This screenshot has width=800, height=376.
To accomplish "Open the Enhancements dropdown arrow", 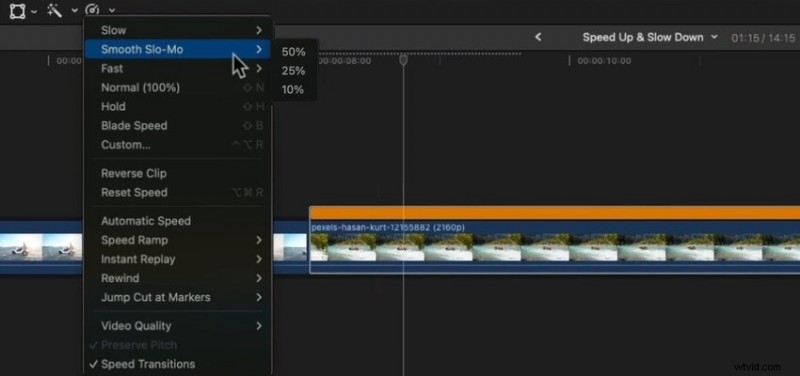I will point(74,10).
